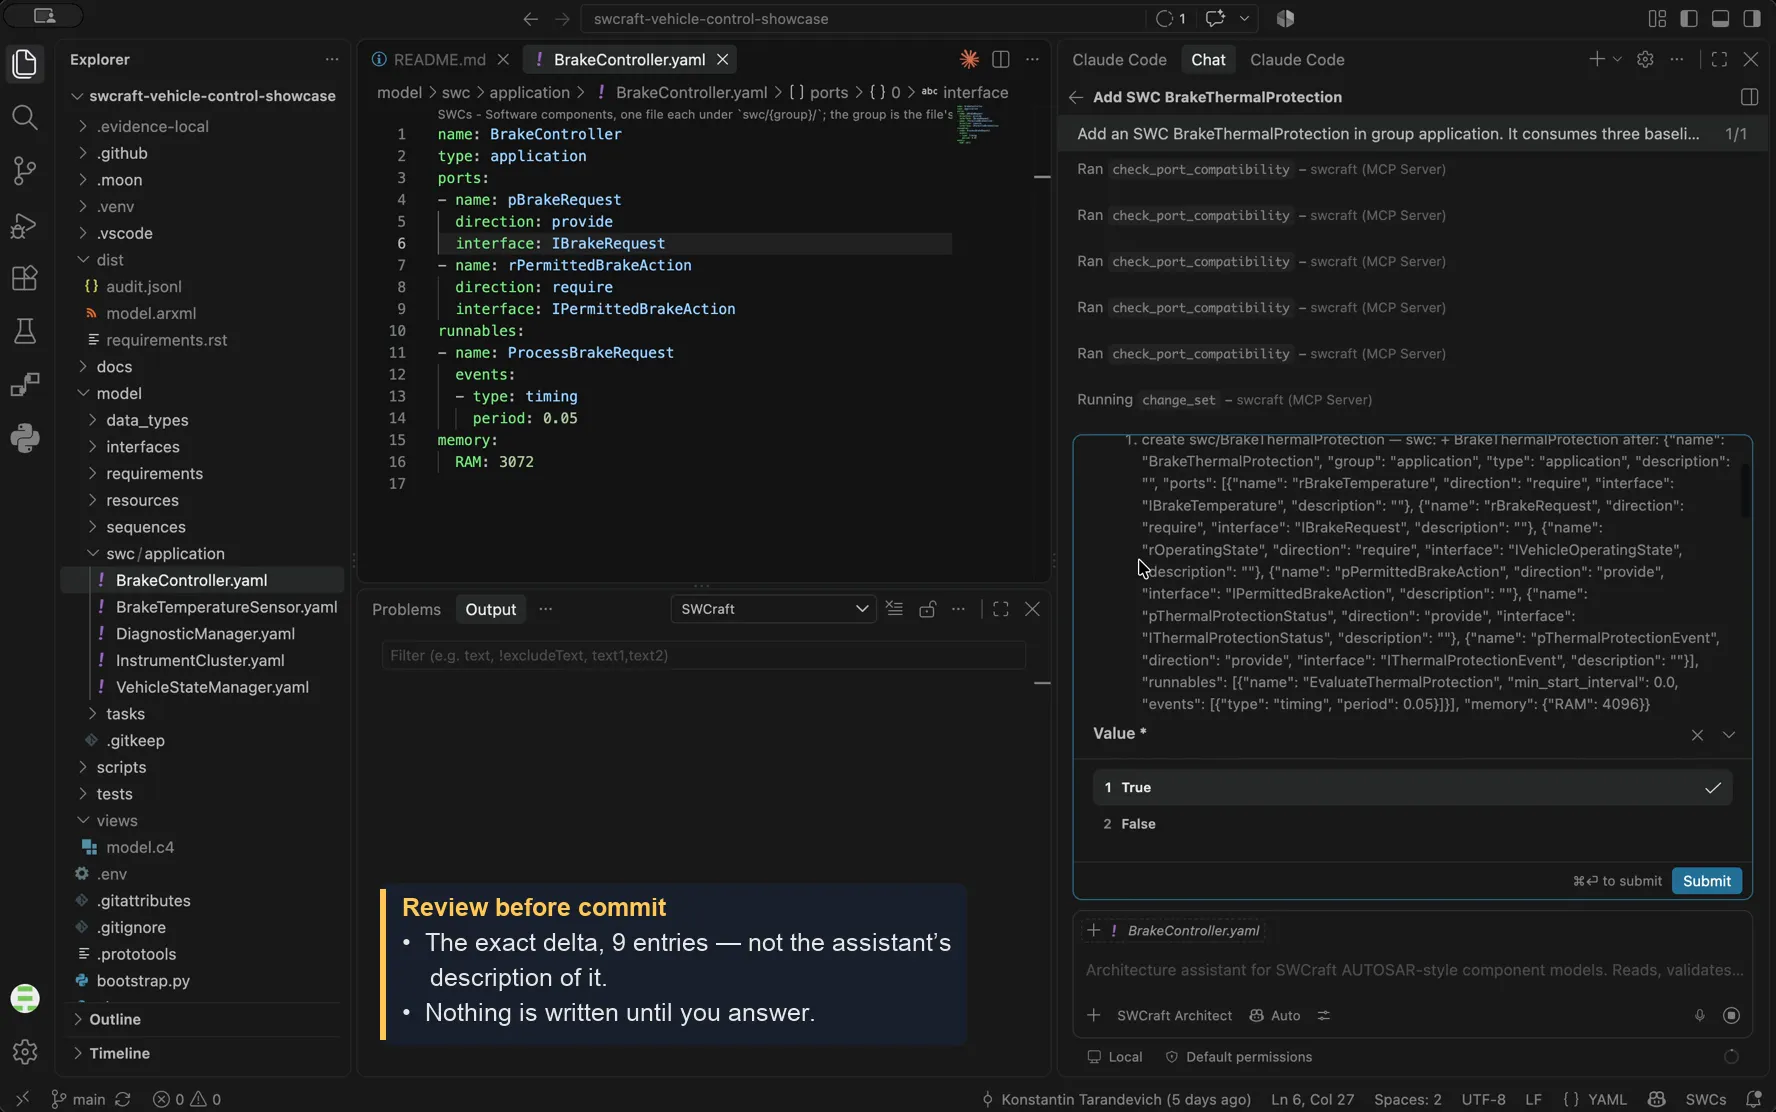Open chat settings gear icon
The width and height of the screenshot is (1776, 1112).
click(1645, 60)
